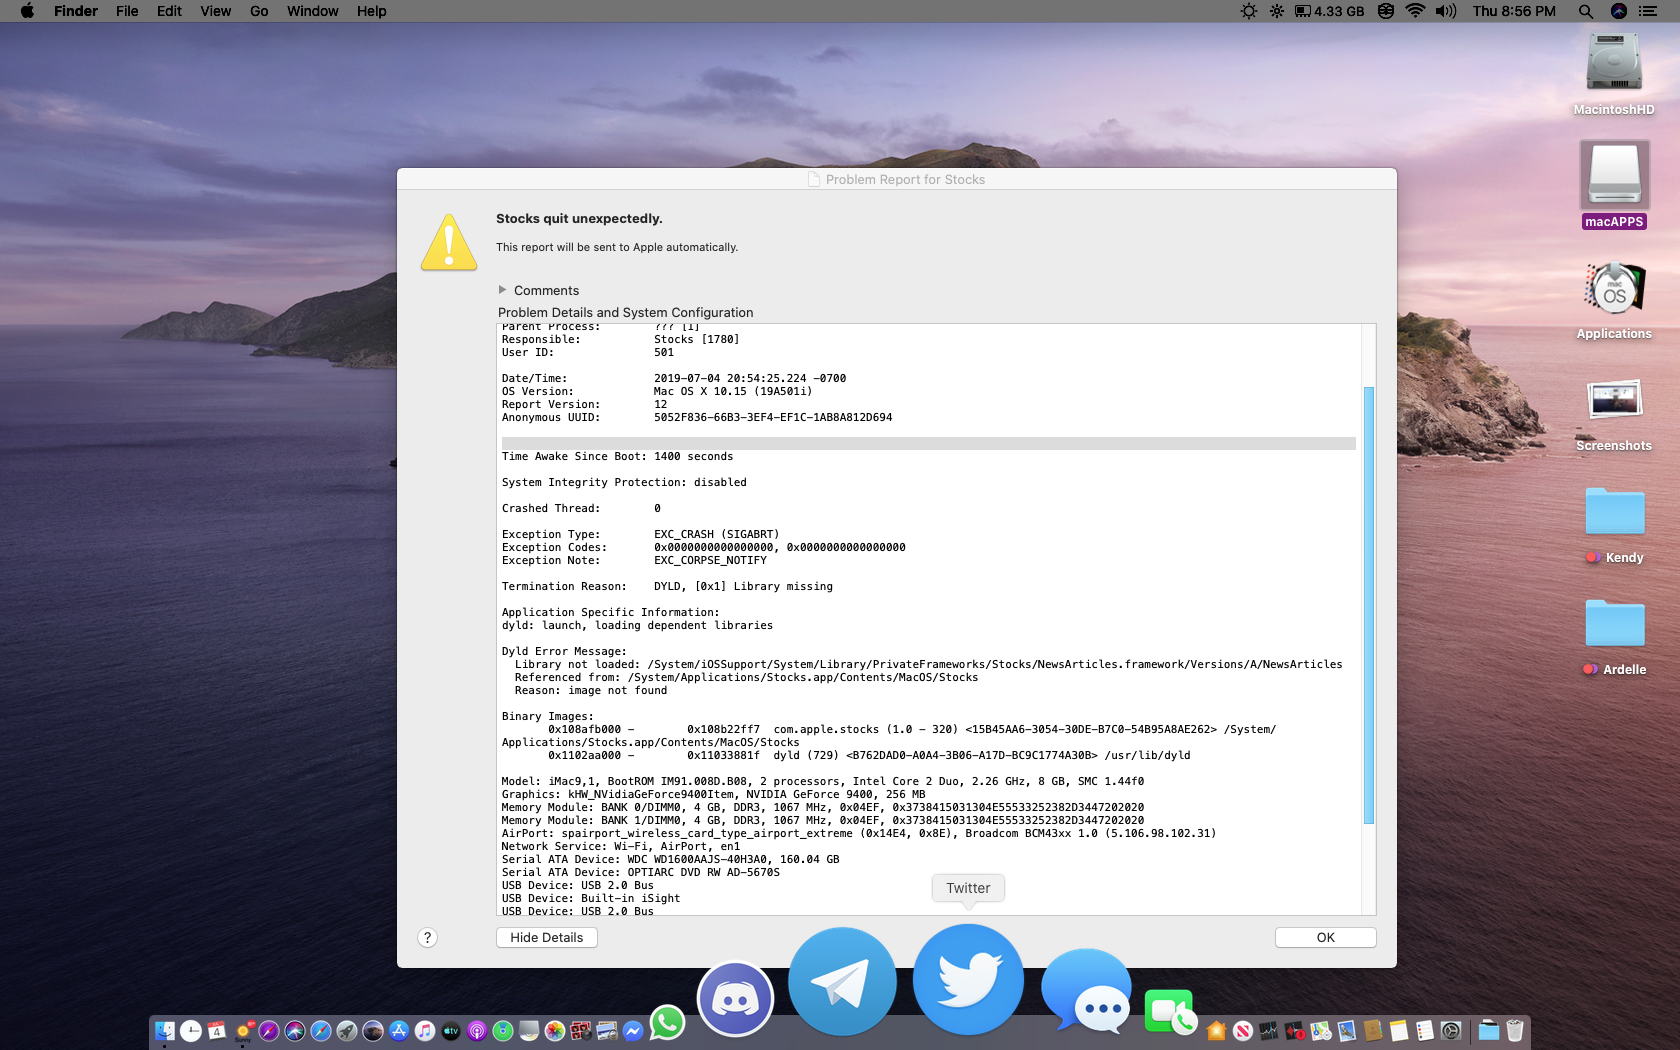Open Wi-Fi status menu
The width and height of the screenshot is (1680, 1050).
coord(1415,11)
